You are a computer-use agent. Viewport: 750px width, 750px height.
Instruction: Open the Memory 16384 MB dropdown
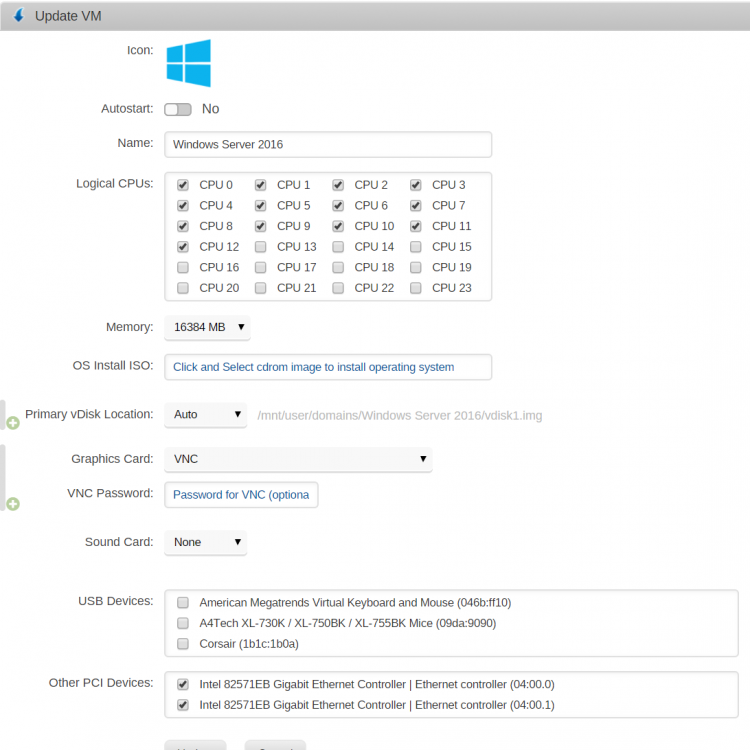tap(207, 327)
